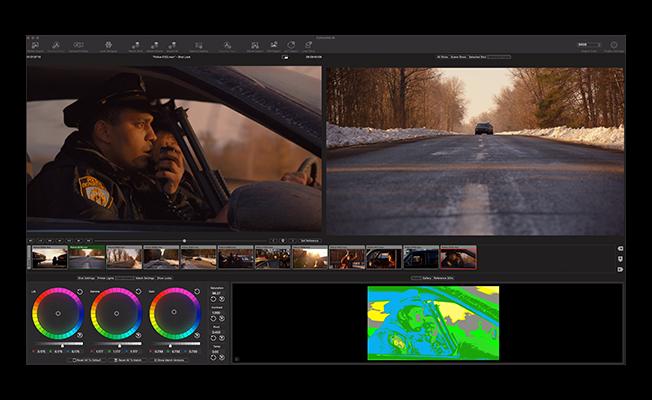Select the first shot thumbnail in strip
The image size is (652, 400).
pyautogui.click(x=50, y=257)
